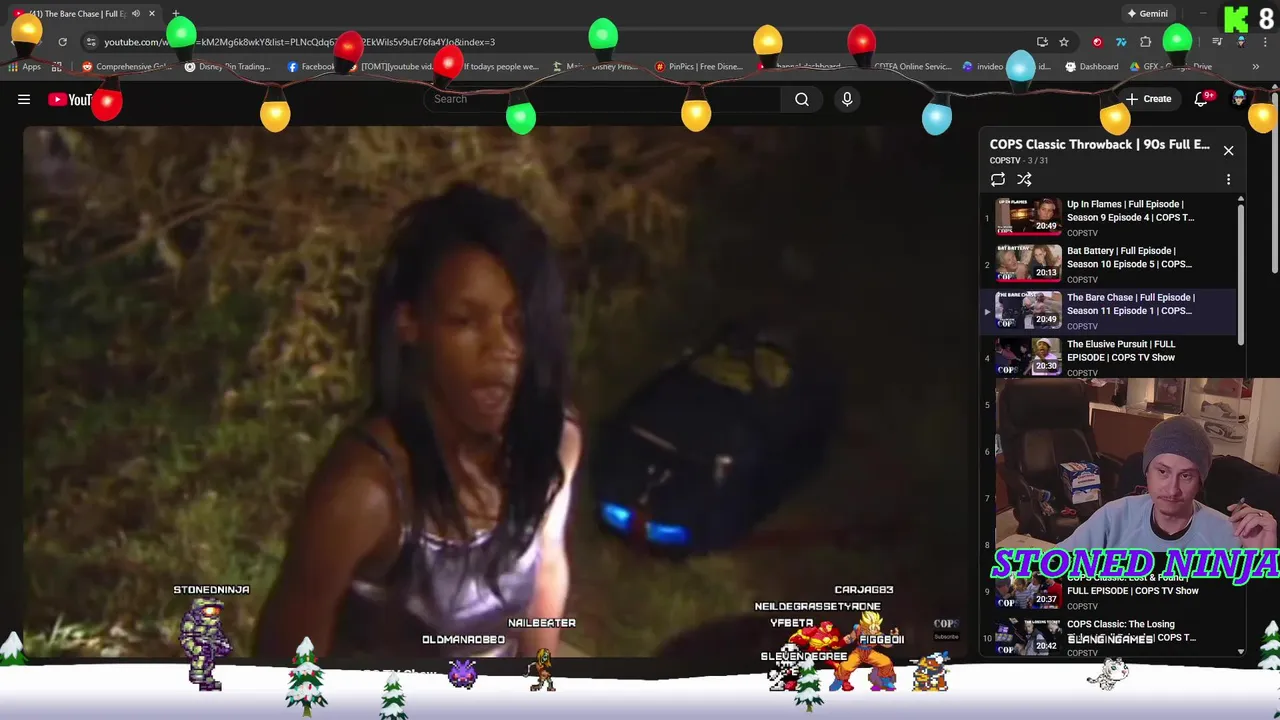This screenshot has width=1280, height=720.
Task: Open GFX Google Drive bookmark
Action: (x=1170, y=67)
